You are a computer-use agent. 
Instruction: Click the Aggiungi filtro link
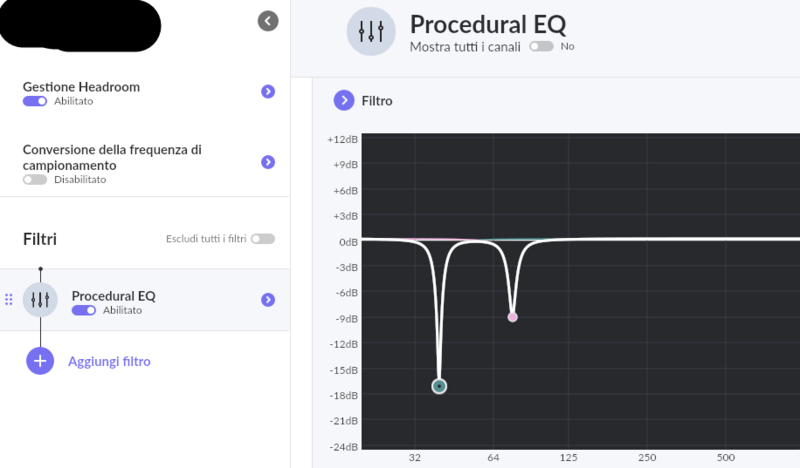click(x=109, y=361)
